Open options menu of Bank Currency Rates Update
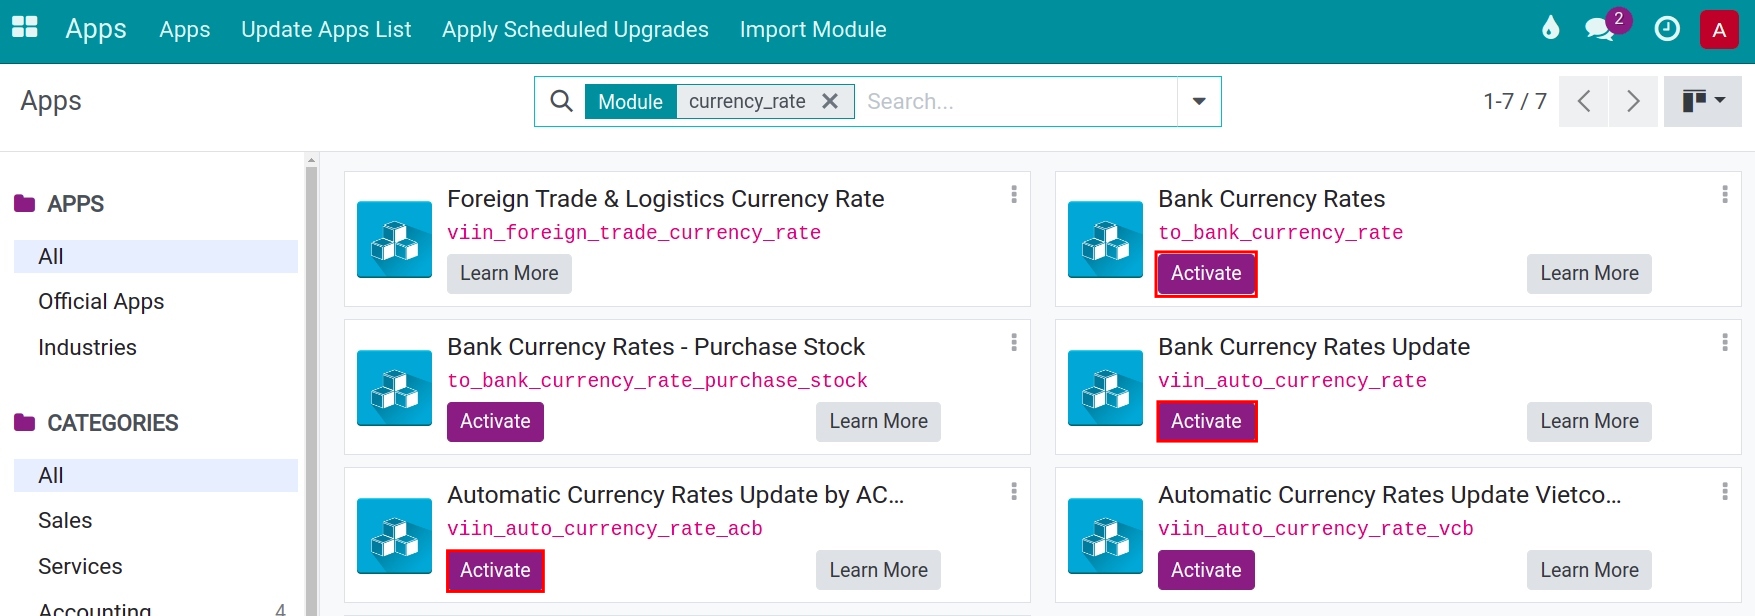Screen dimensions: 1755x616 coord(1725,342)
